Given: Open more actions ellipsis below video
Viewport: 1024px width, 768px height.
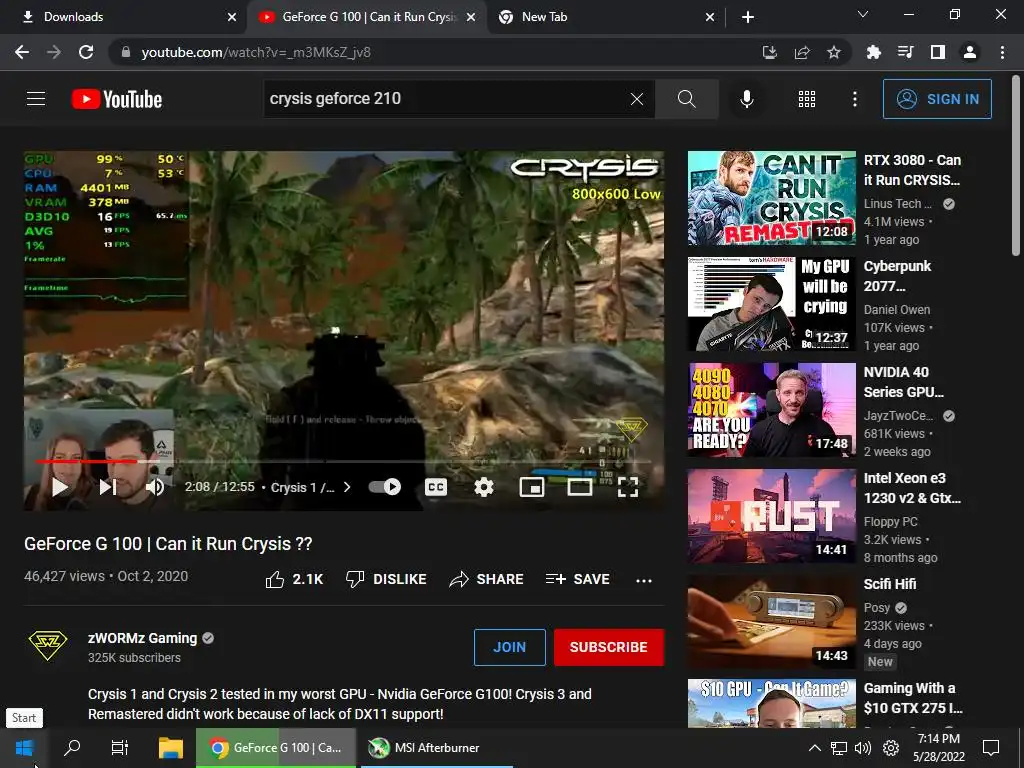Looking at the screenshot, I should 644,580.
